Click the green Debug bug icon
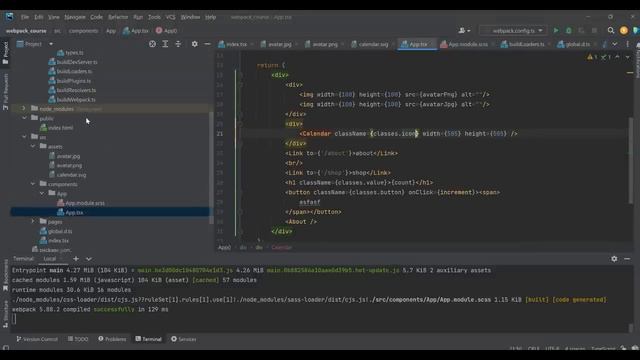Viewport: 640px width, 360px height. (x=569, y=31)
